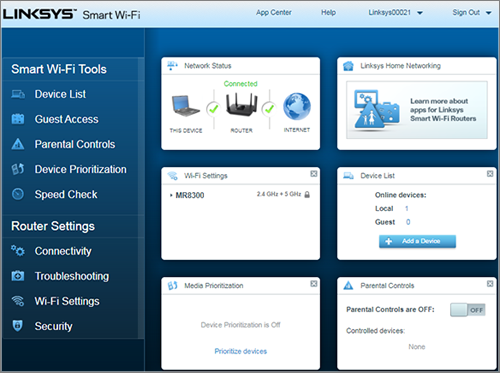
Task: Click the Add a Device button
Action: (417, 241)
